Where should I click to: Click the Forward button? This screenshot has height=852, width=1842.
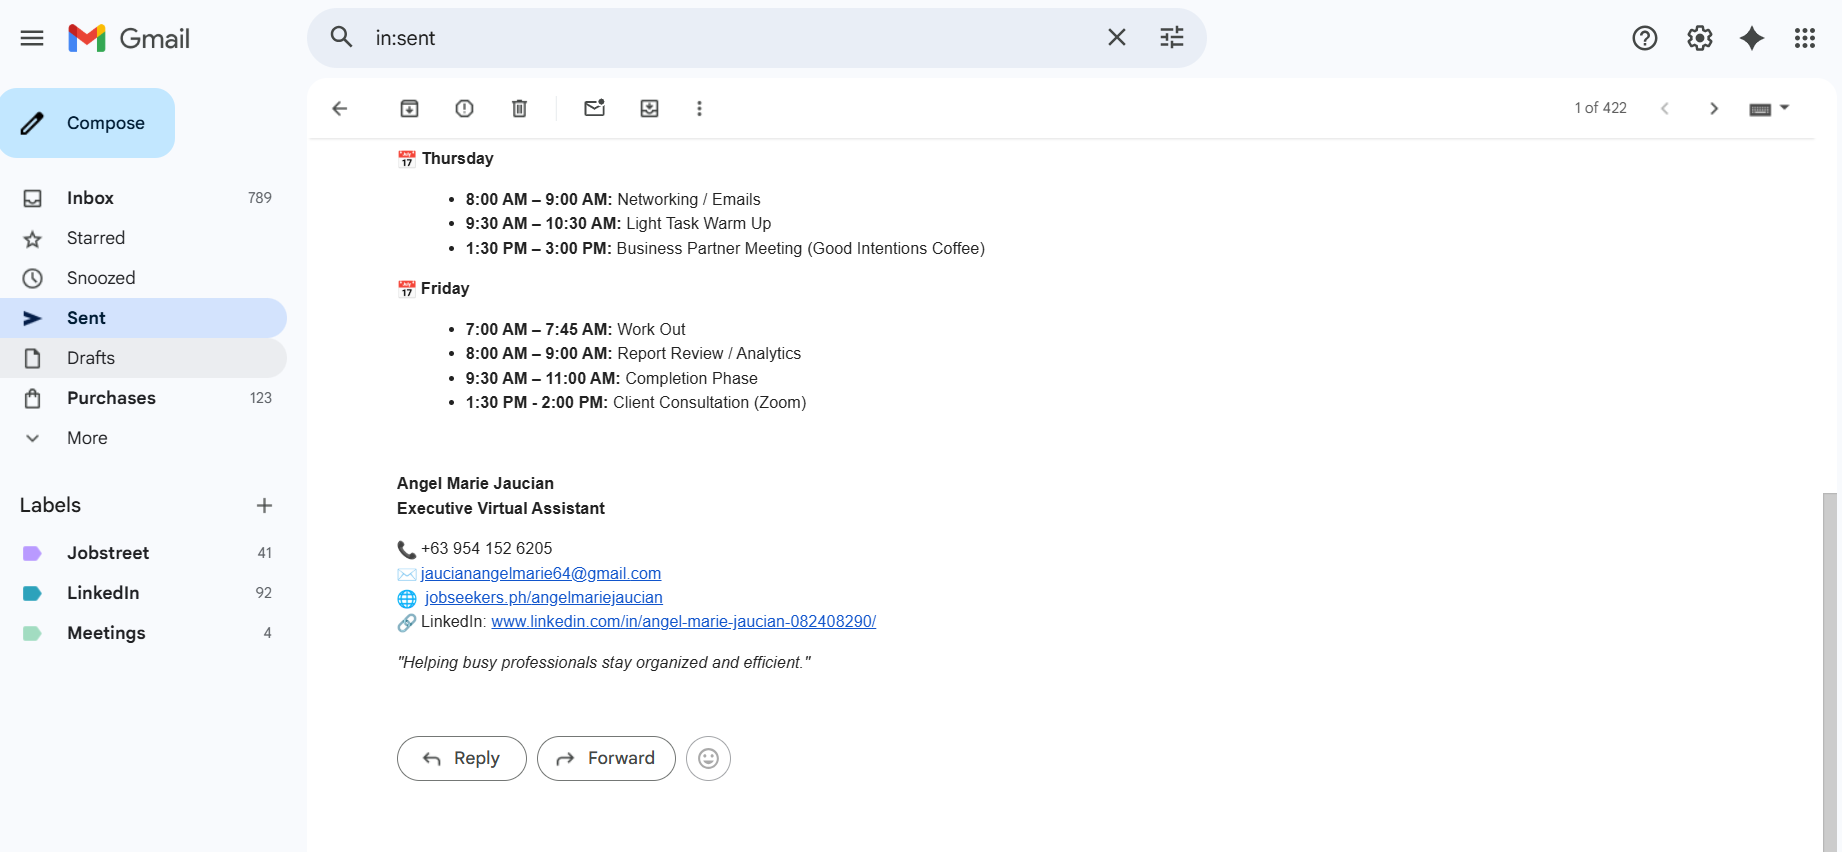point(606,759)
